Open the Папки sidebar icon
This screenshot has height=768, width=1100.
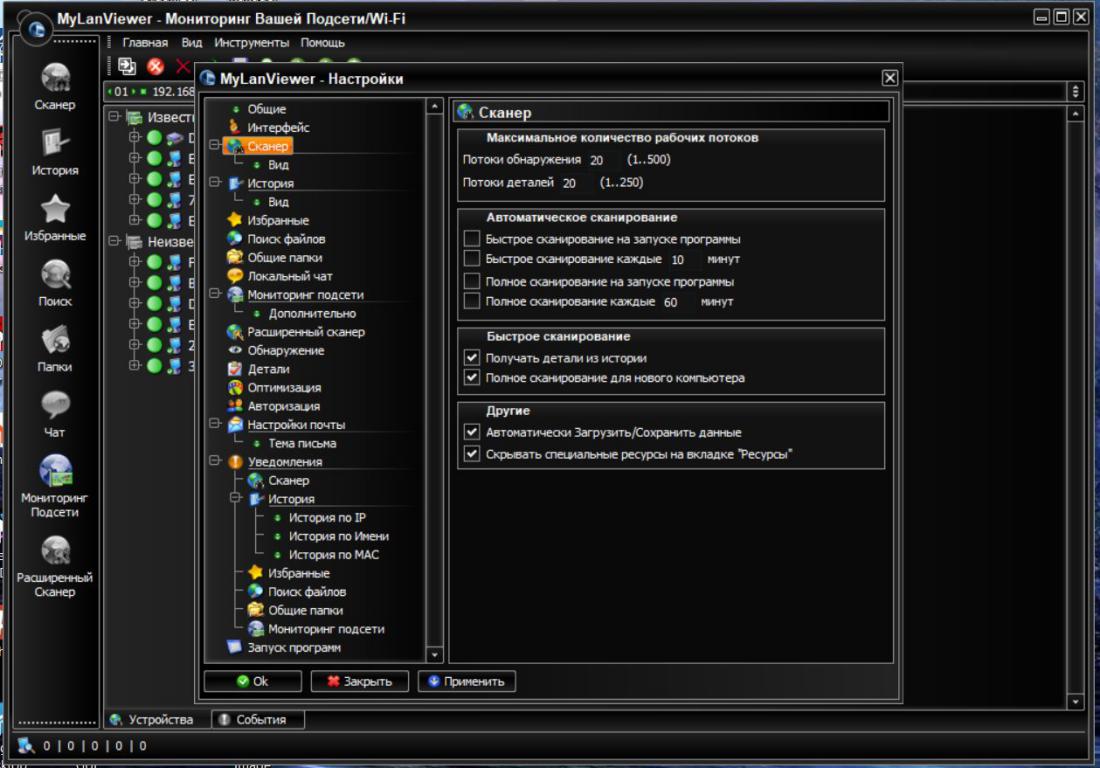[55, 341]
